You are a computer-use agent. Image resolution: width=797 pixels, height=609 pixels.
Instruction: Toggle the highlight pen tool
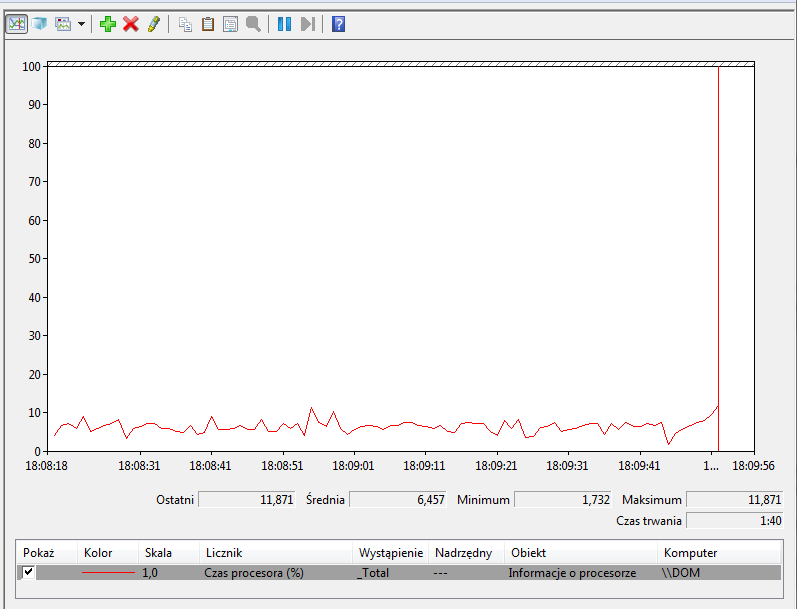click(x=153, y=23)
